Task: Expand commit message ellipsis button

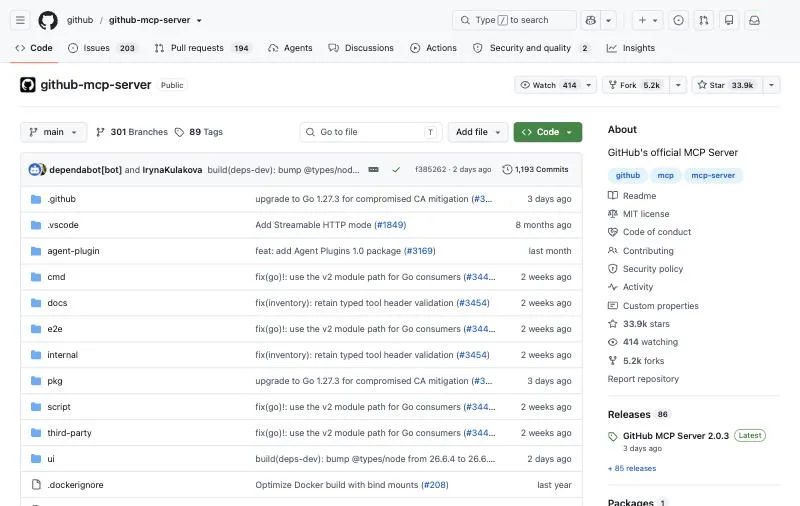Action: [x=373, y=169]
